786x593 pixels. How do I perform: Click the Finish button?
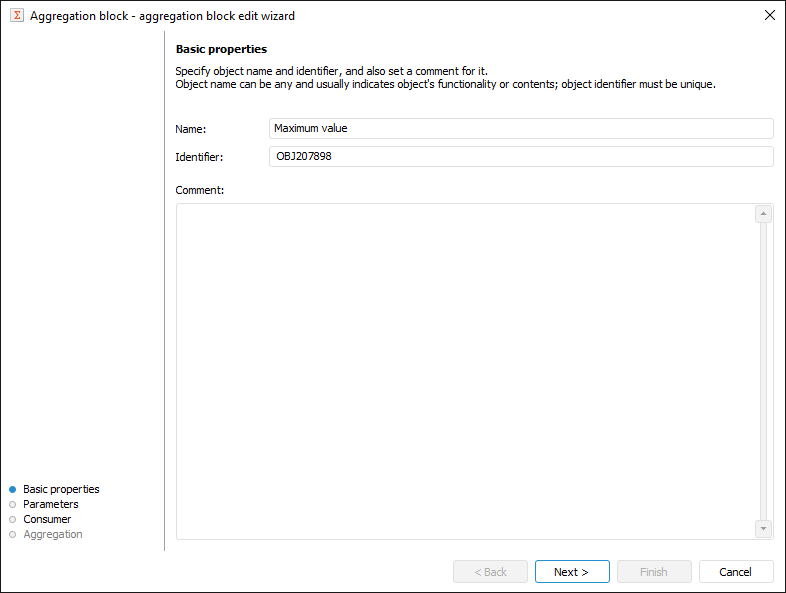654,572
